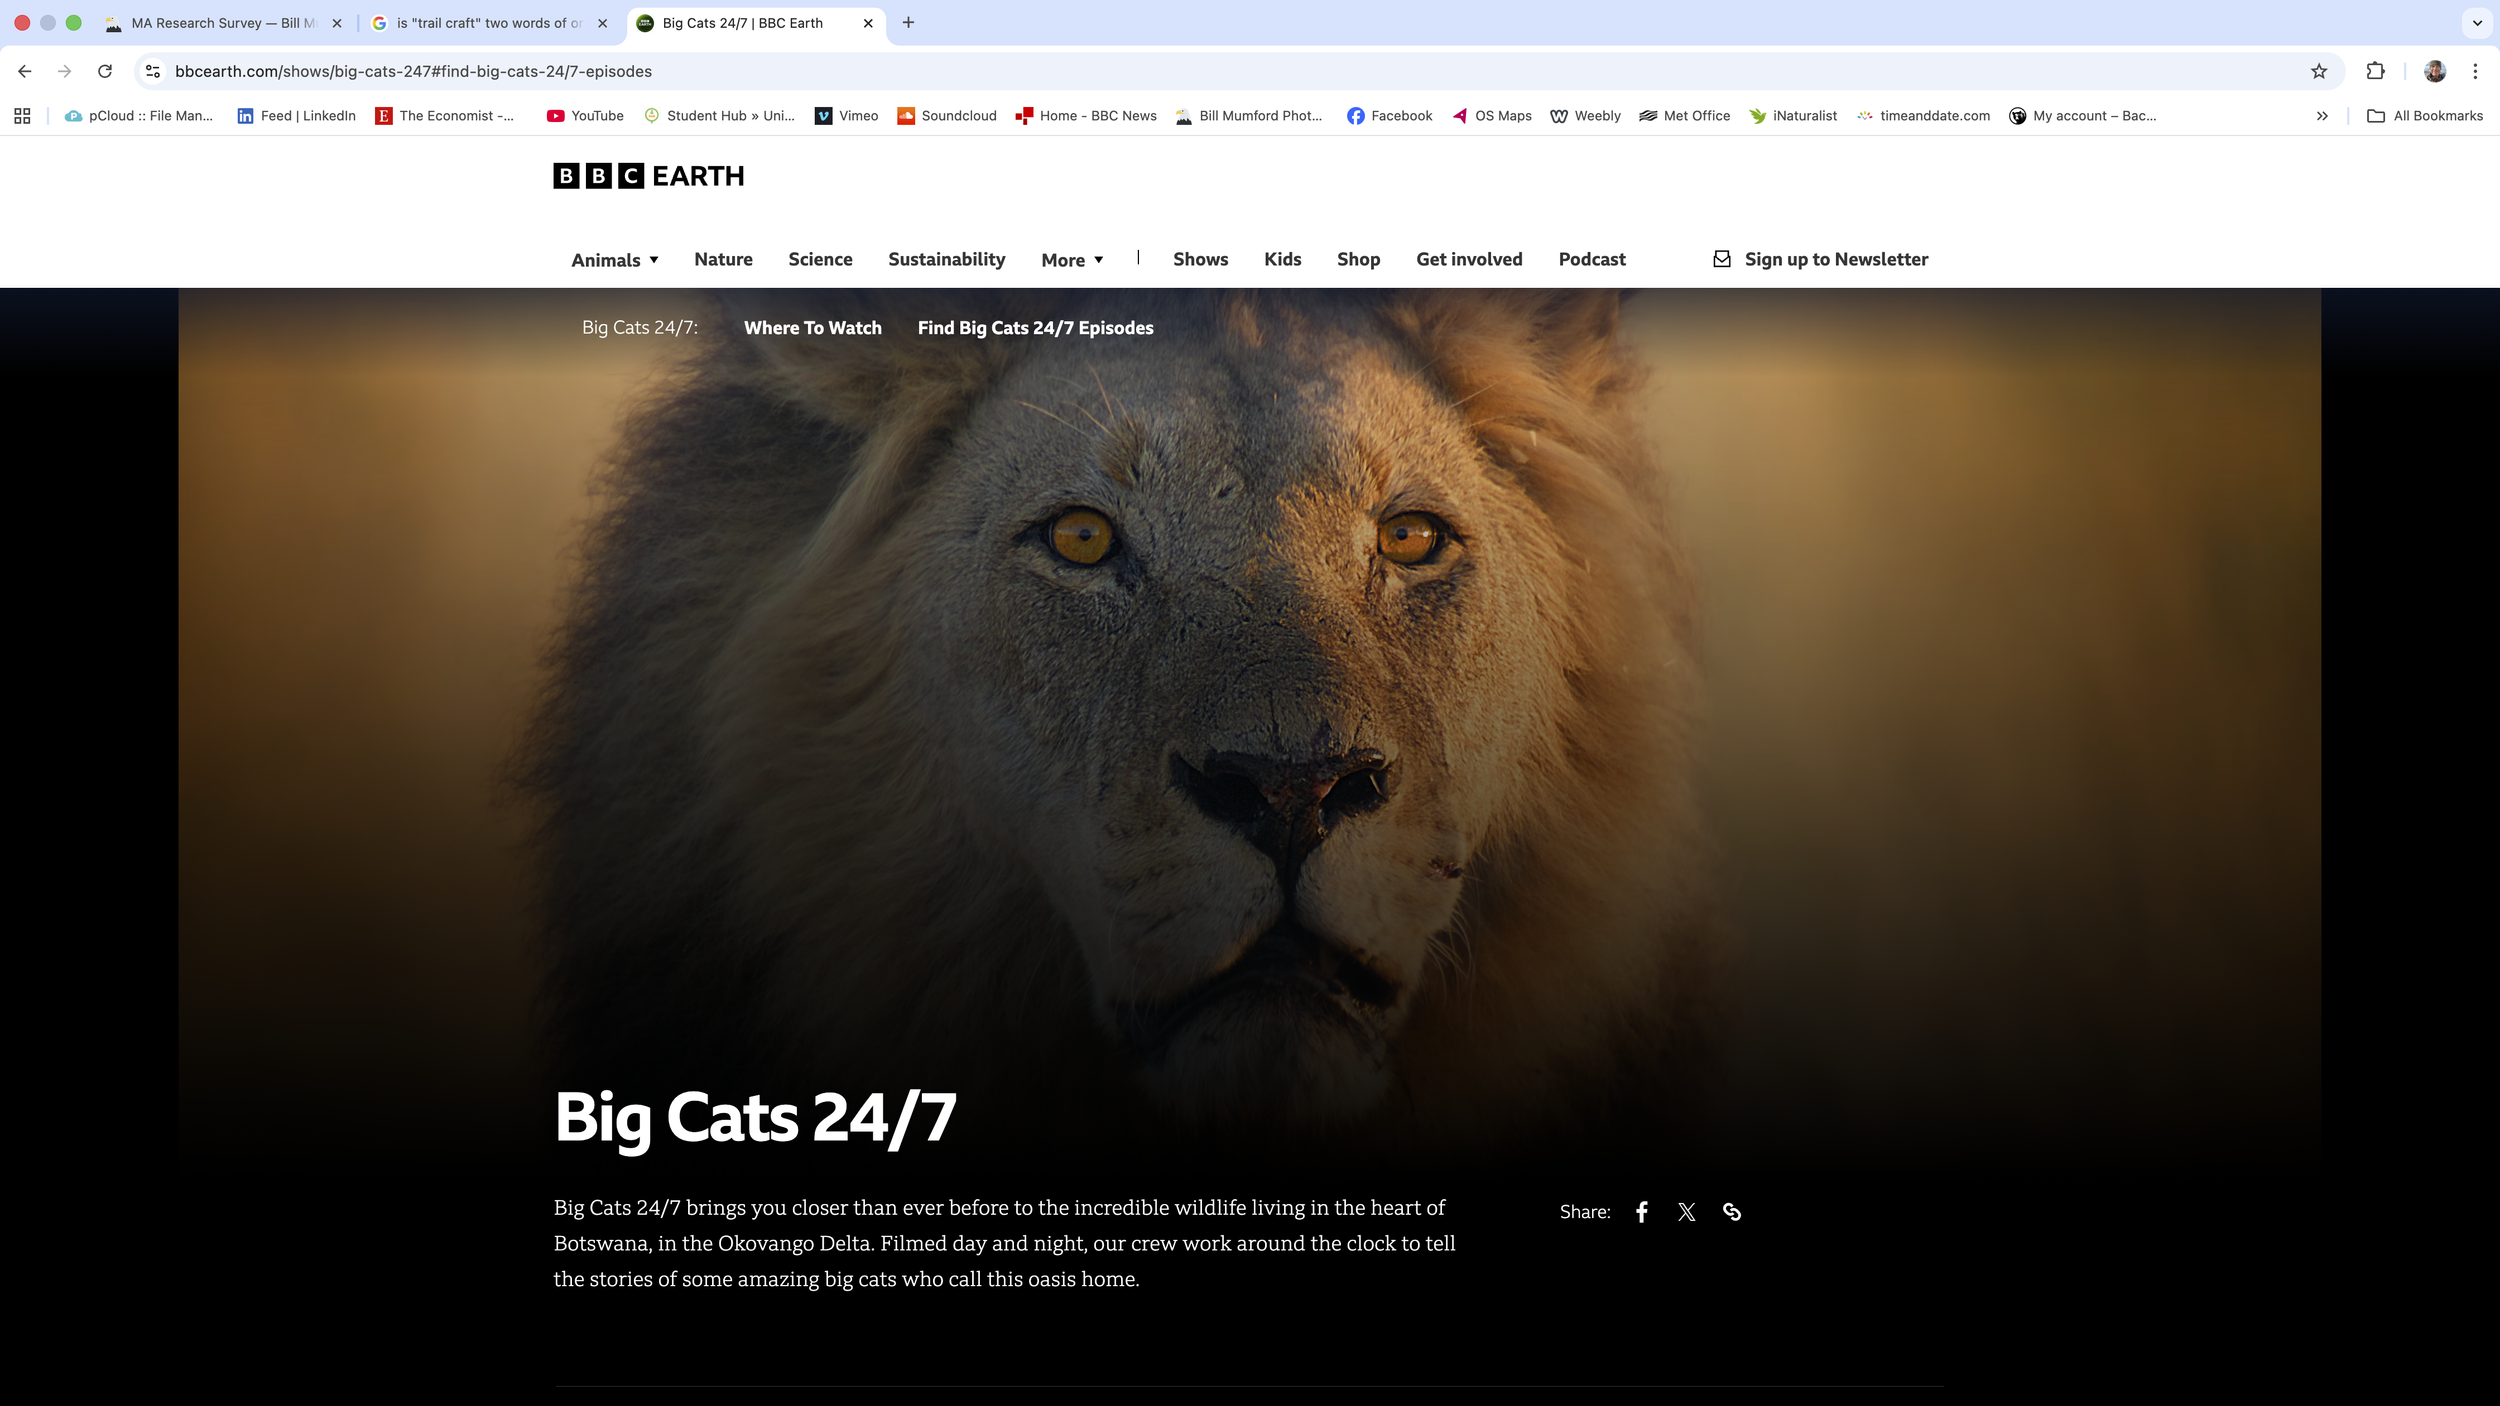The image size is (2500, 1406).
Task: Bookmark this page with star icon
Action: tap(2318, 71)
